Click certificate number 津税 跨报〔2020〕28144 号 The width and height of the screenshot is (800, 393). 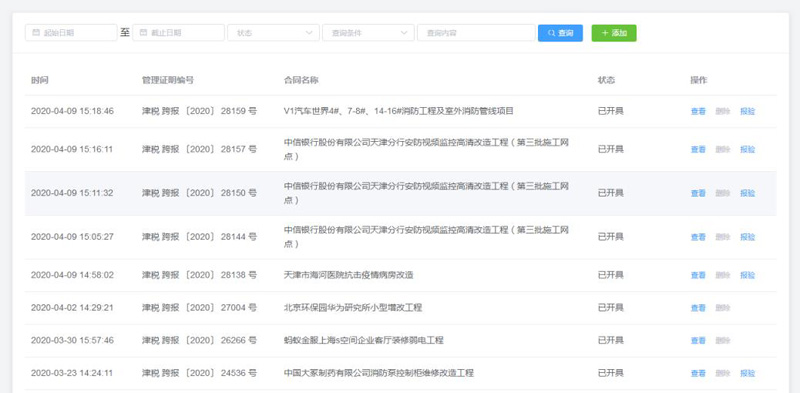[199, 237]
